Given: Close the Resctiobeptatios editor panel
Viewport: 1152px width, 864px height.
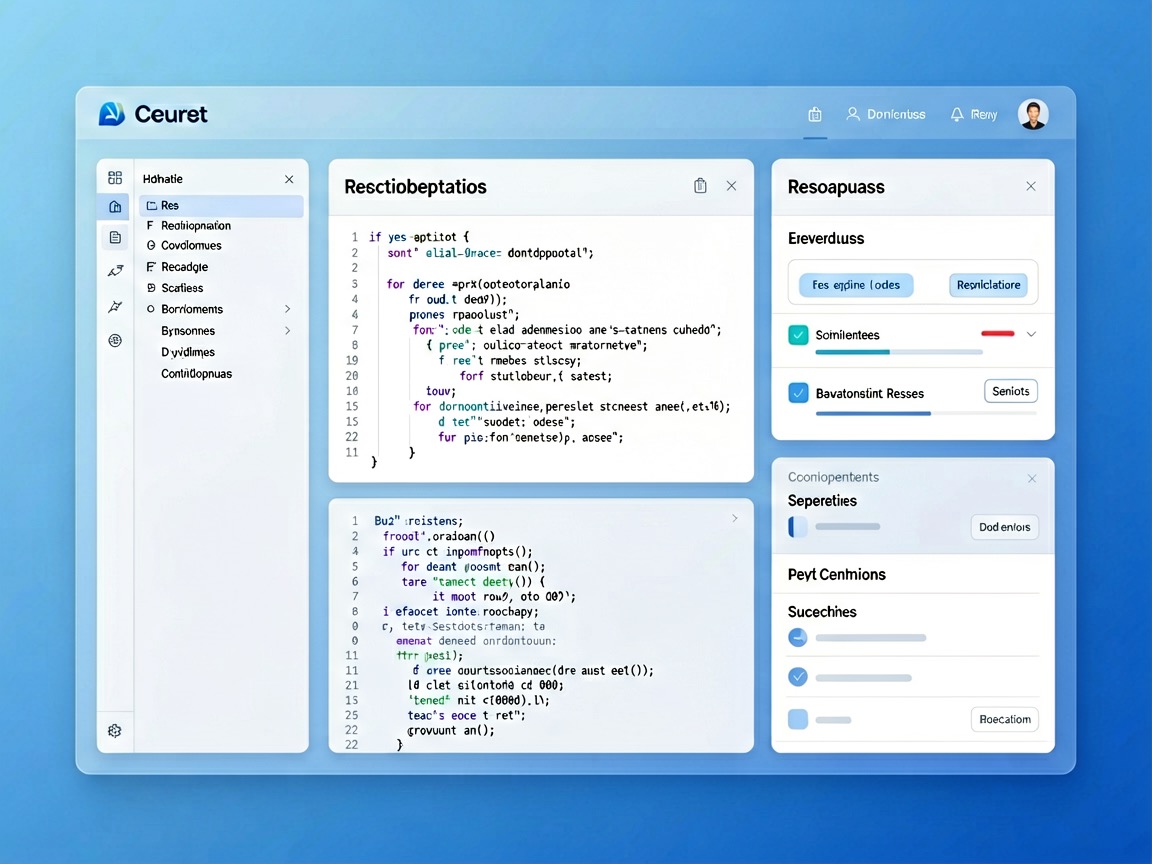Looking at the screenshot, I should (x=732, y=186).
